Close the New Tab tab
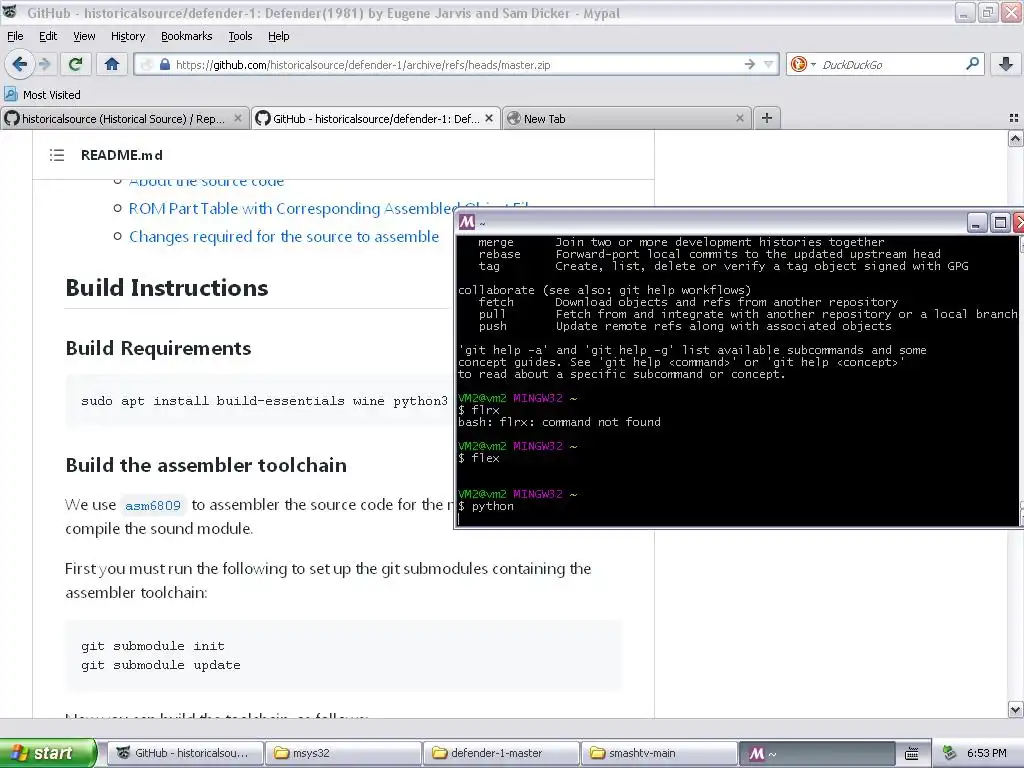Screen dimensions: 1024x768 click(739, 118)
